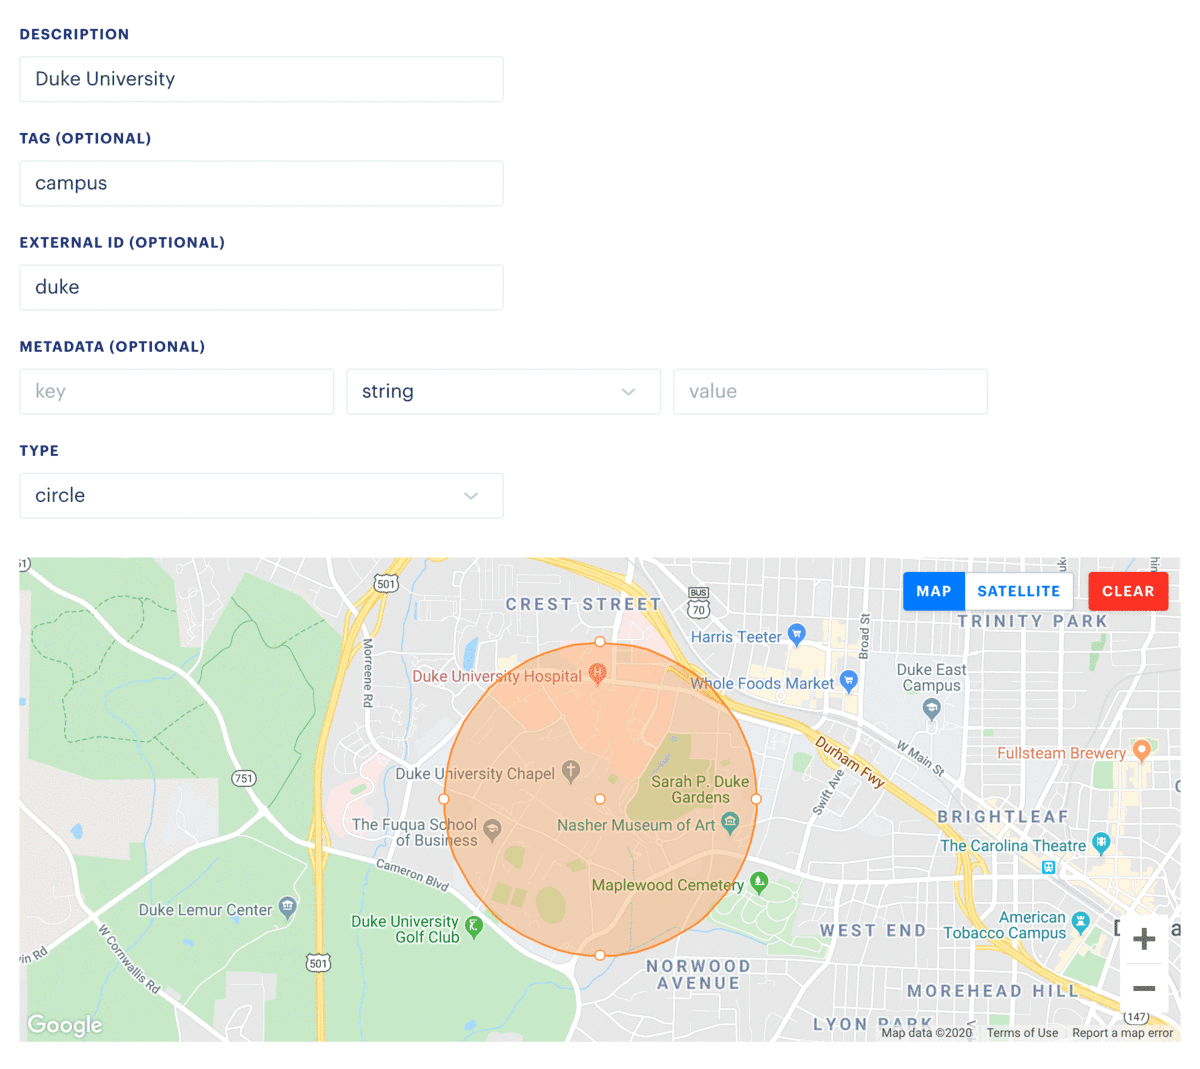1200x1069 pixels.
Task: Click the circle's top edge handle
Action: pos(600,642)
